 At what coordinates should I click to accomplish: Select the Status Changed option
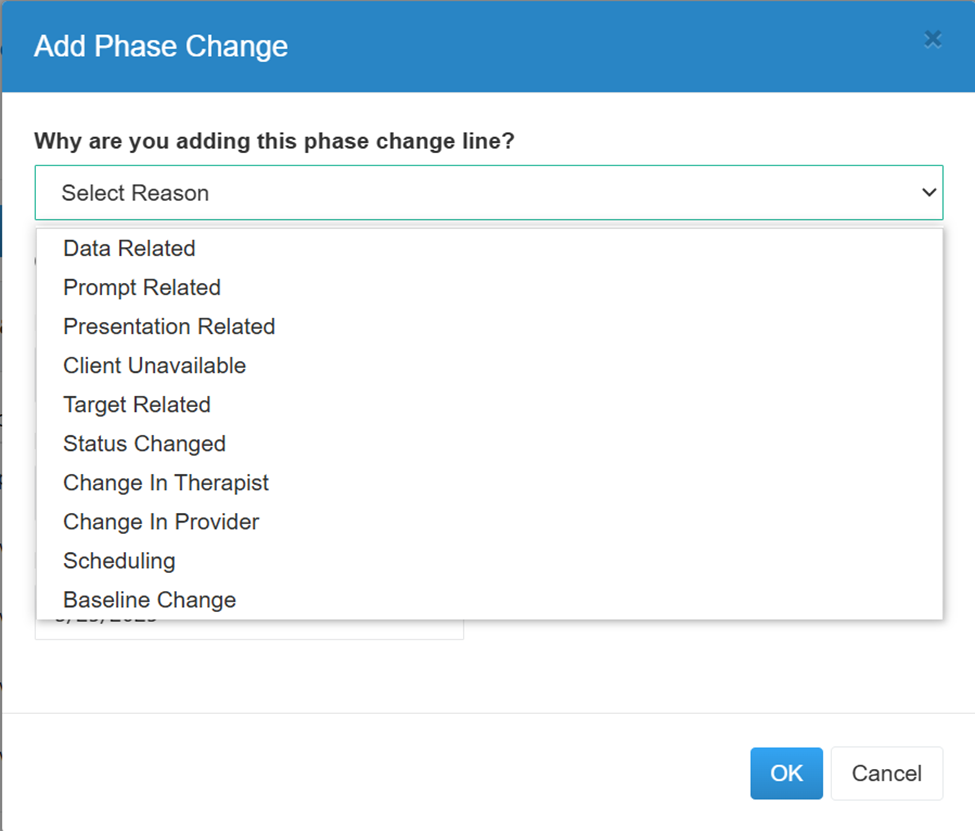(490, 444)
